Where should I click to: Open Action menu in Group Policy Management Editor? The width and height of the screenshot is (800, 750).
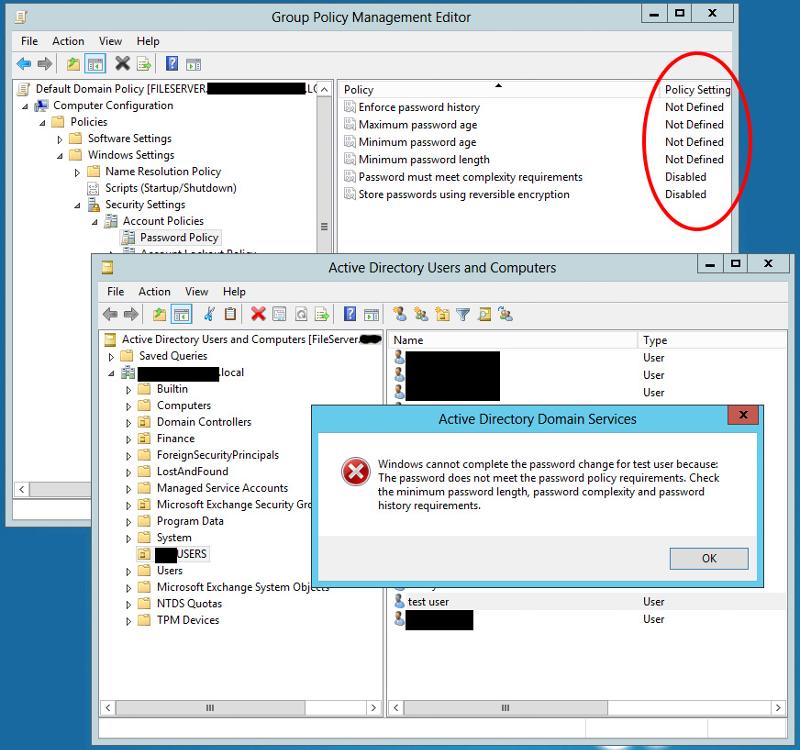68,41
